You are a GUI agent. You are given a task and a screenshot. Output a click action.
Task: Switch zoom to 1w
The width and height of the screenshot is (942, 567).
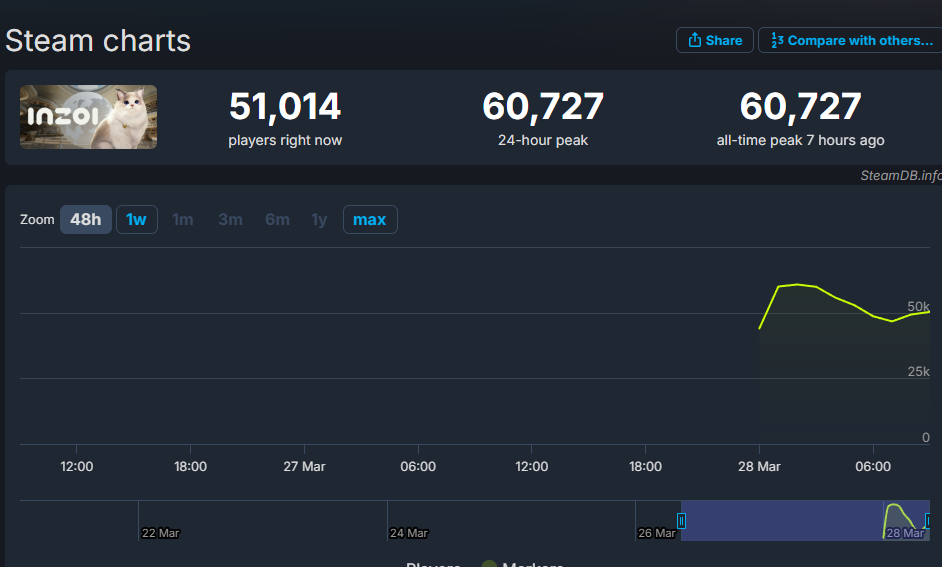click(136, 219)
